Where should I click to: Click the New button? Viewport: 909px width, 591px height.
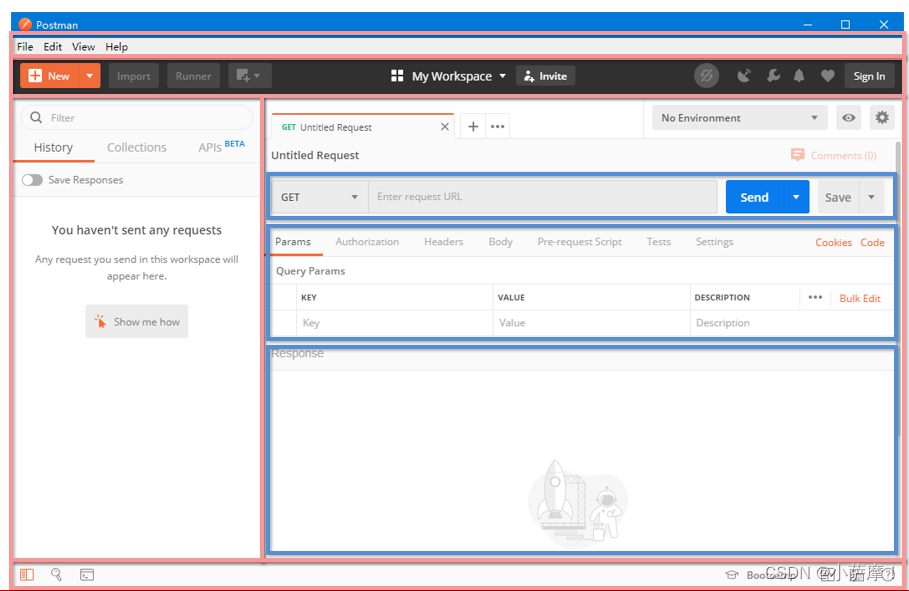(x=49, y=76)
